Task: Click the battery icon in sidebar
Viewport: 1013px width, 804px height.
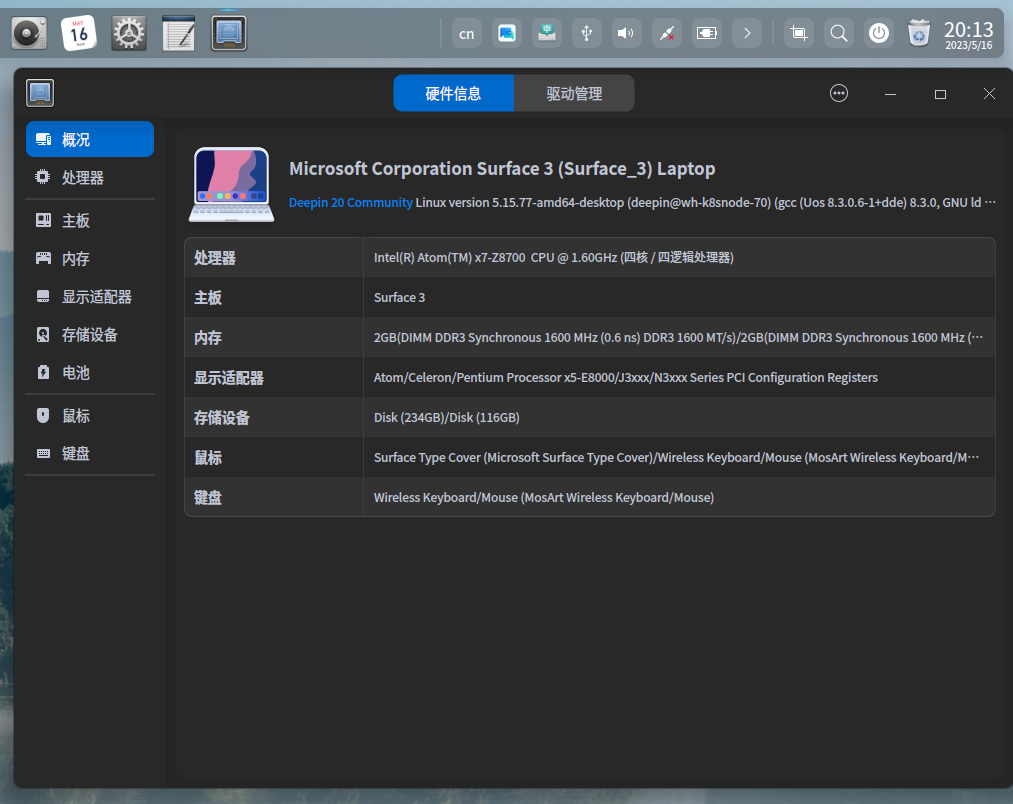Action: pyautogui.click(x=43, y=372)
